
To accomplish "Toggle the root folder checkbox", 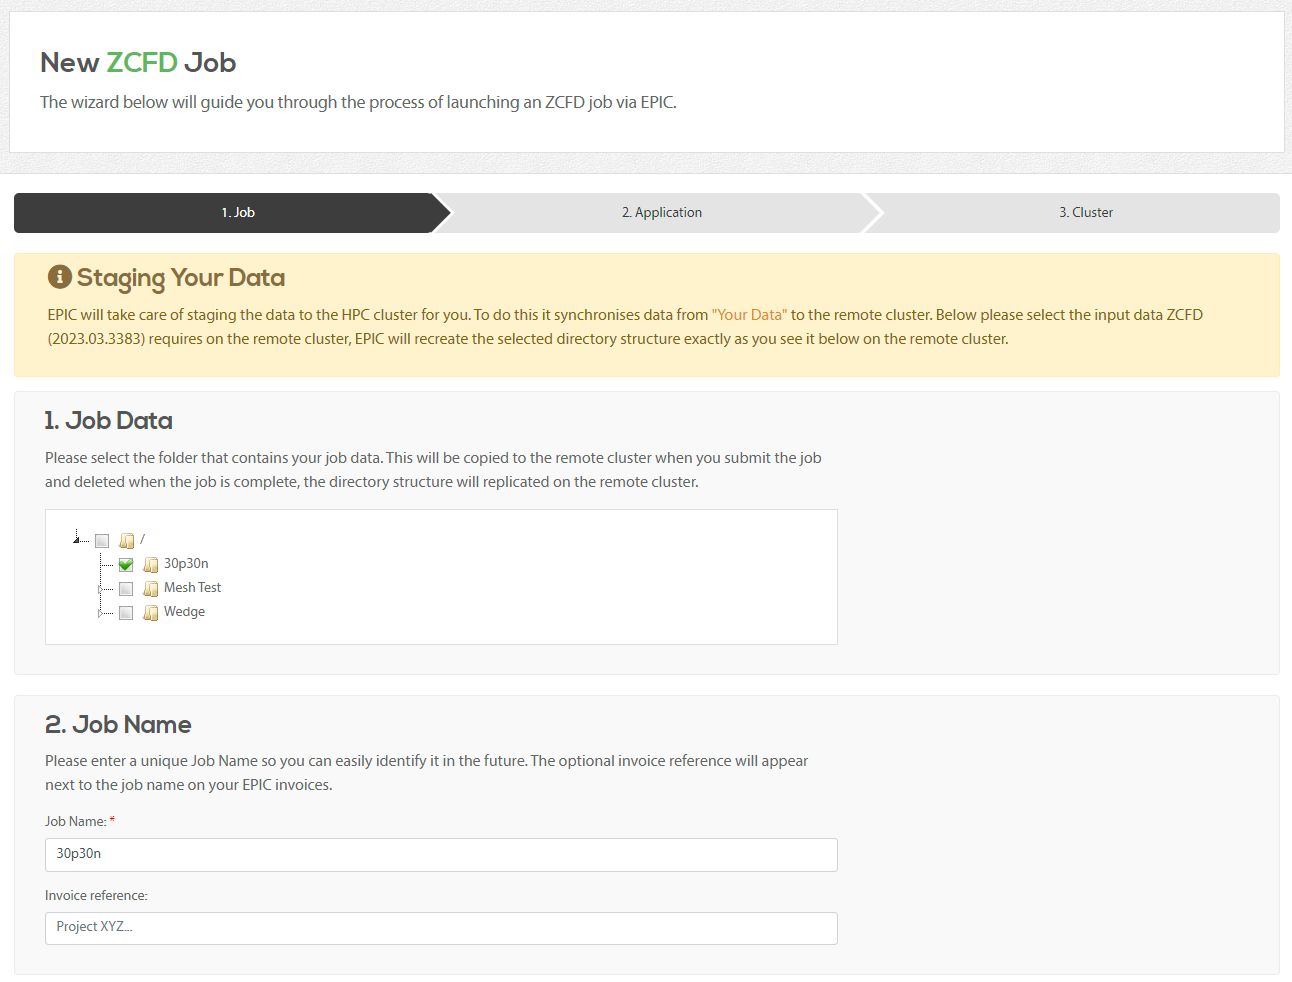I will tap(102, 541).
